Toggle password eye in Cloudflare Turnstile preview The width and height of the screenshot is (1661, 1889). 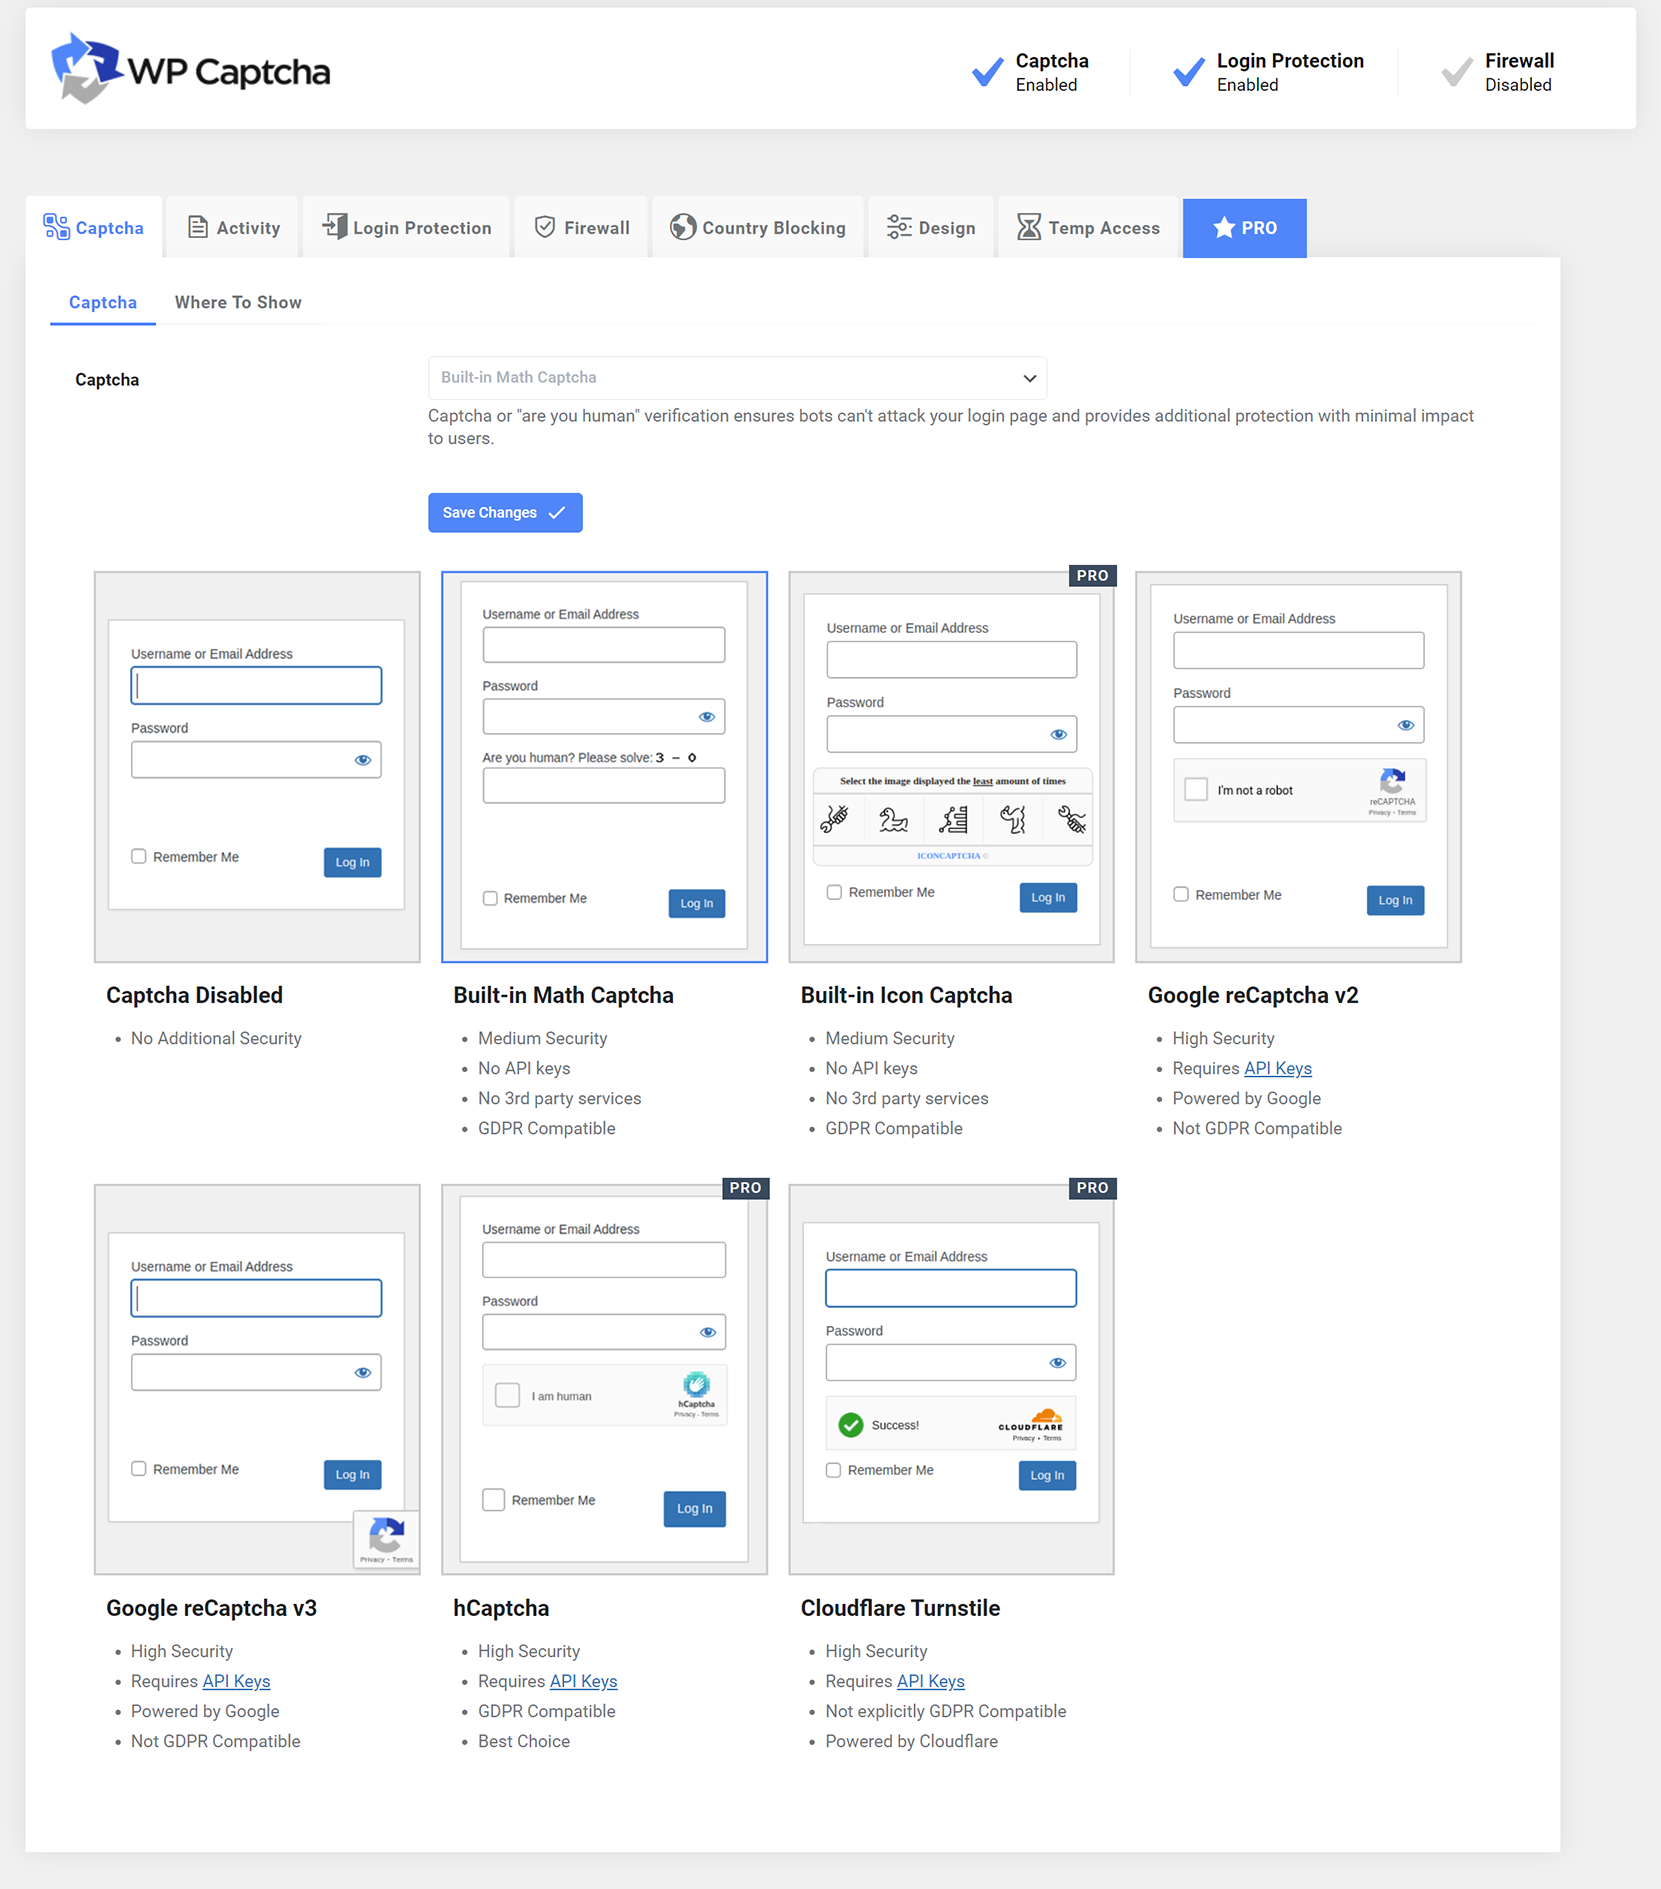click(1057, 1363)
